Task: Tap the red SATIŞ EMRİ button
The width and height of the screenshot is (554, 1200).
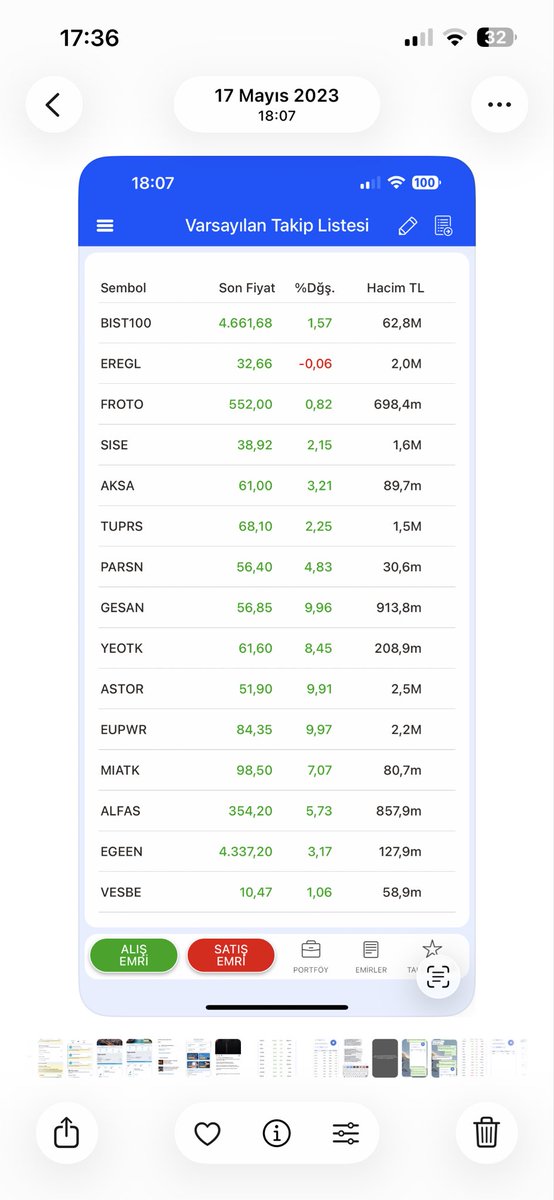Action: (x=230, y=955)
